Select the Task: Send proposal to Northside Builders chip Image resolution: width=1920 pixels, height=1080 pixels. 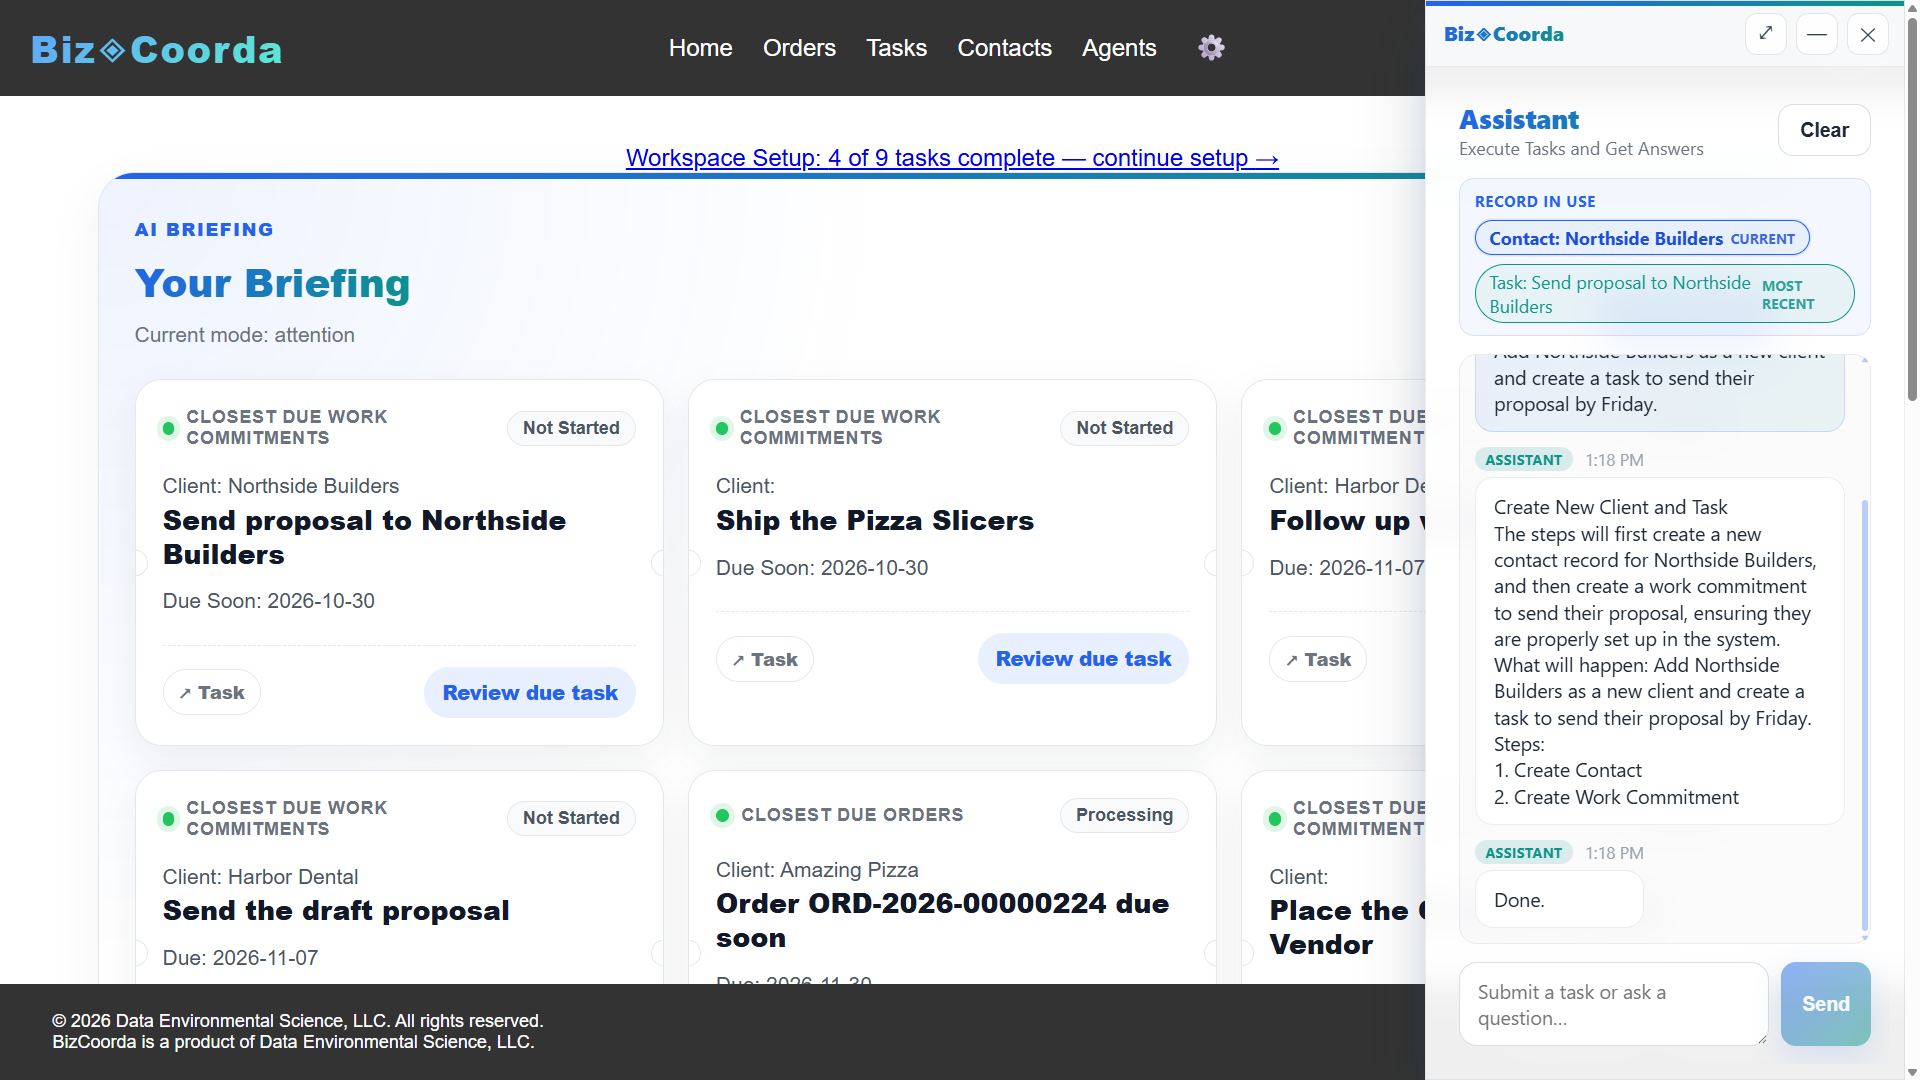coord(1664,294)
